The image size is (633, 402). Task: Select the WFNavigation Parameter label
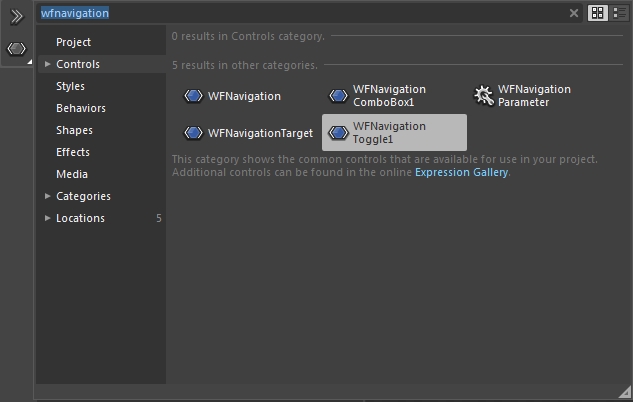[534, 96]
